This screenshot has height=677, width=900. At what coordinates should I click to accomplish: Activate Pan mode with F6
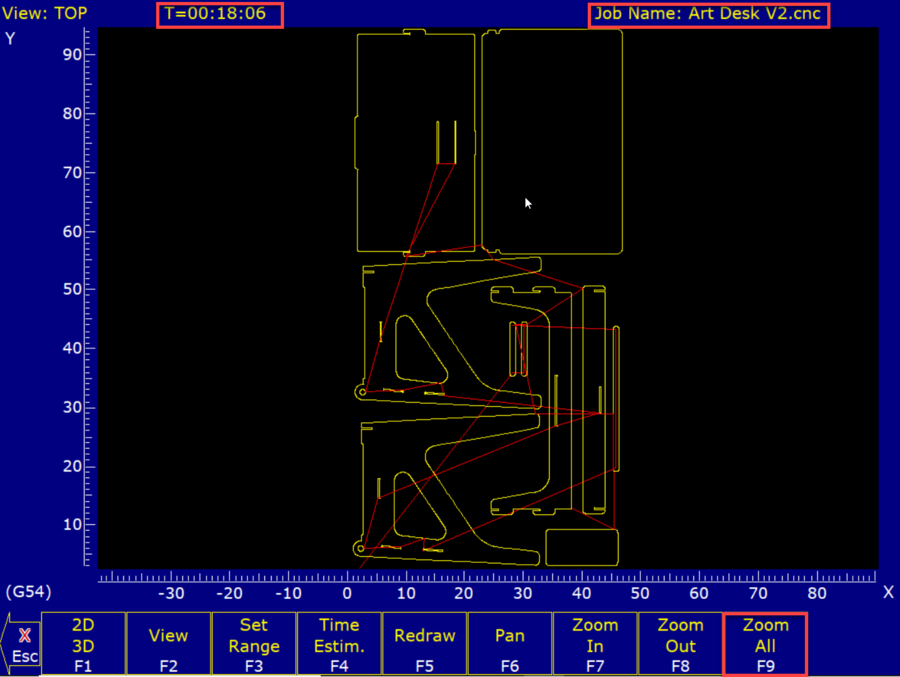pyautogui.click(x=510, y=643)
